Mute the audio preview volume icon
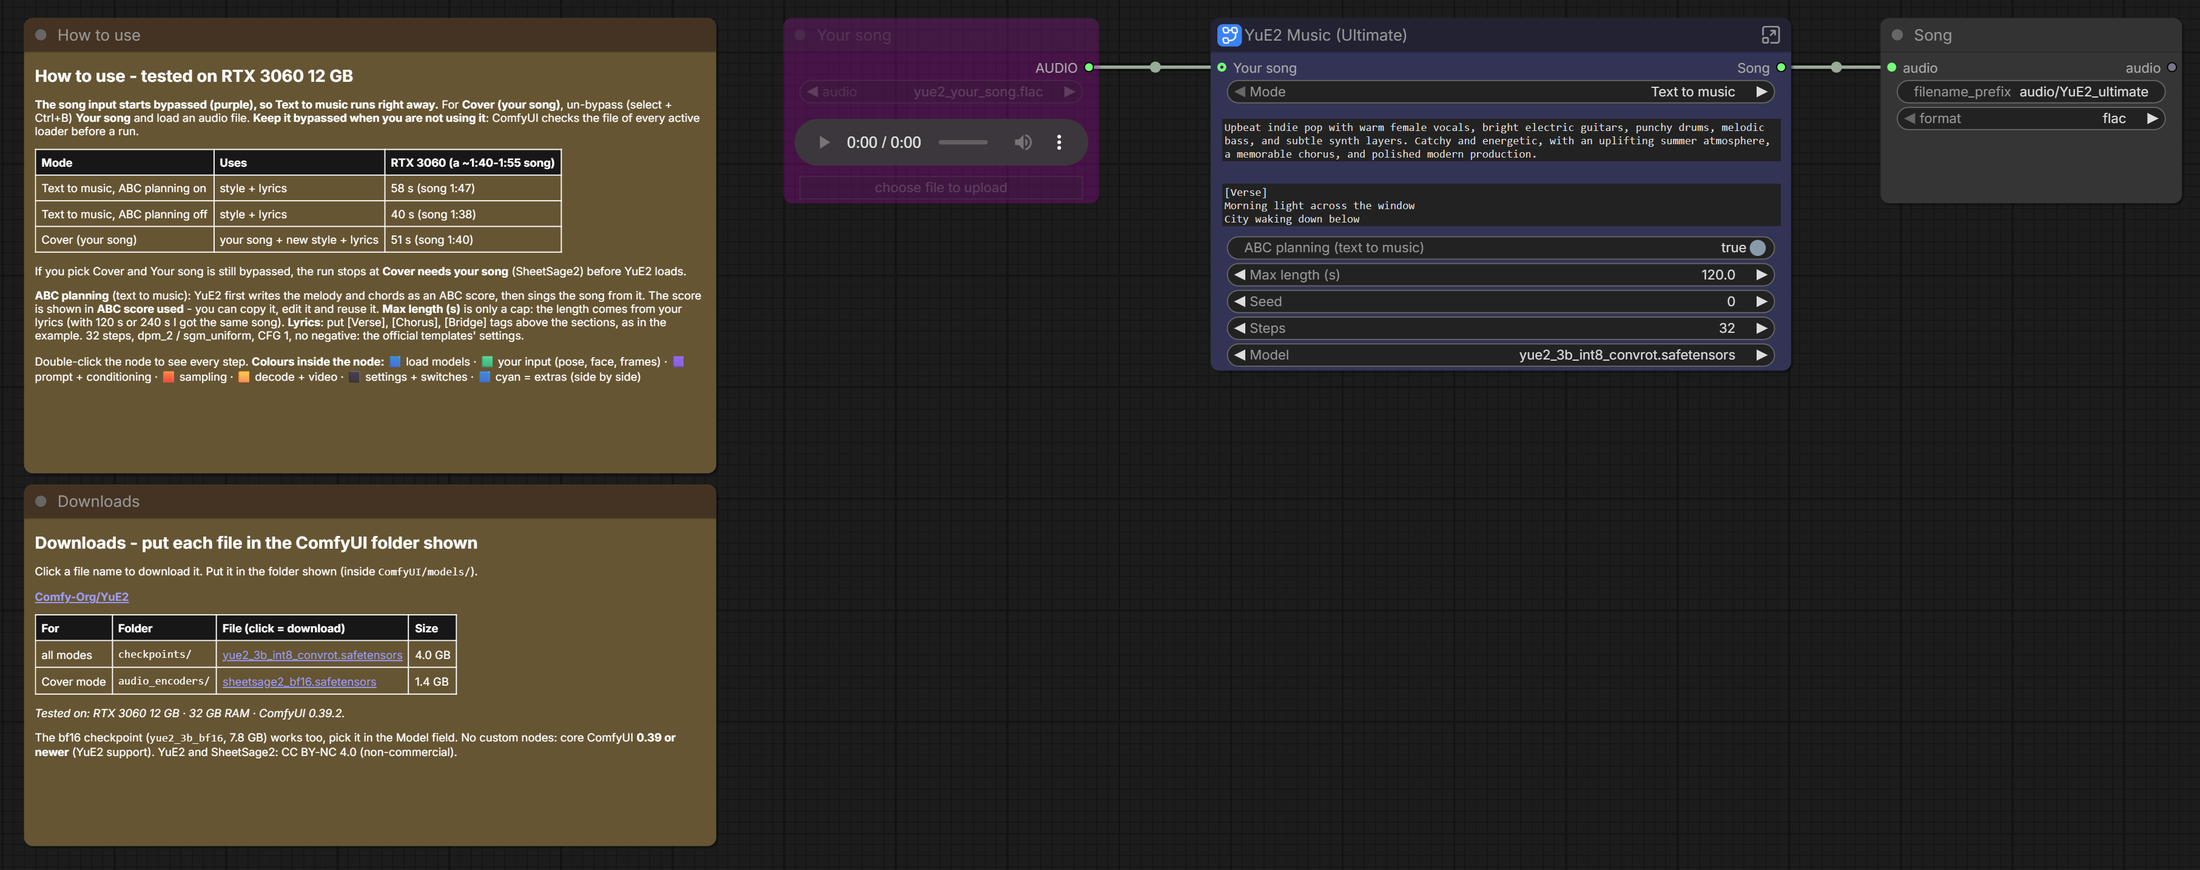The image size is (2200, 870). [1023, 142]
